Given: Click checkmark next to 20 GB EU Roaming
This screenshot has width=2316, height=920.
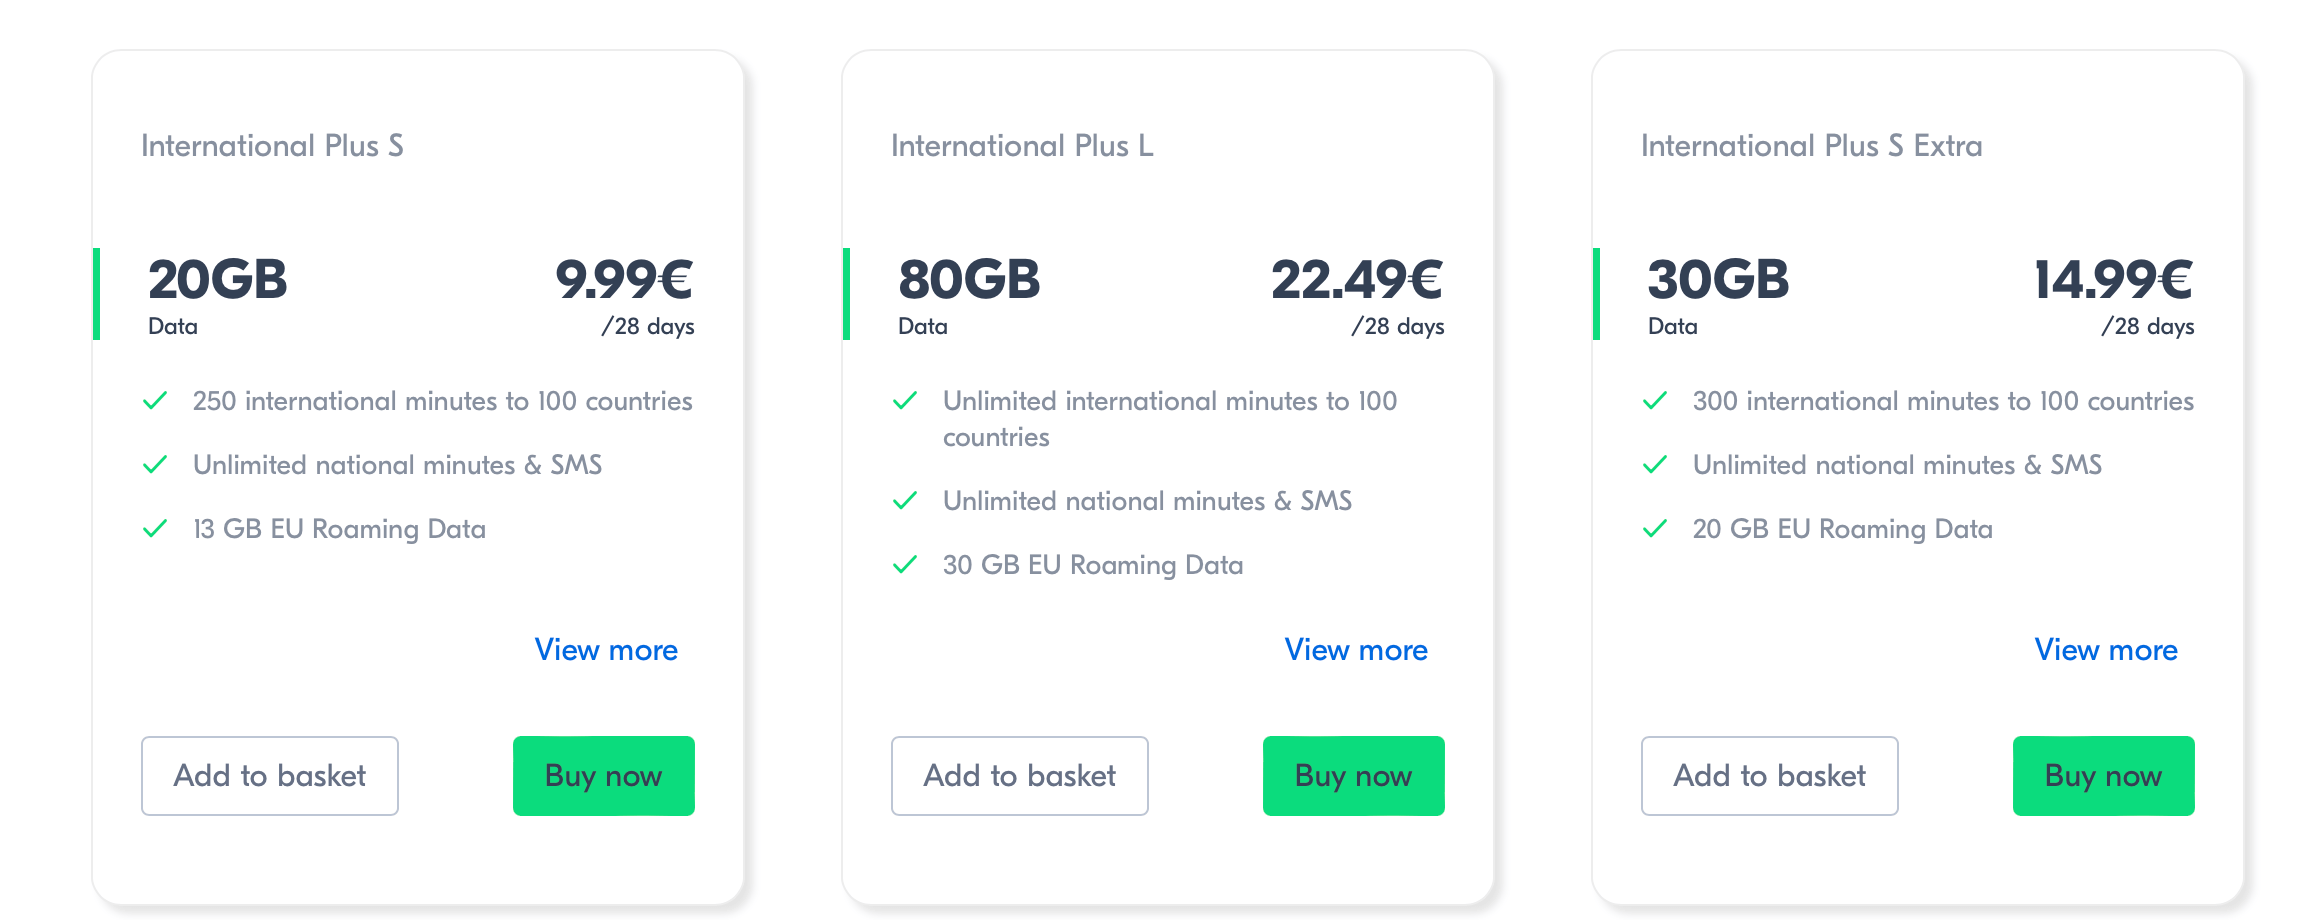Looking at the screenshot, I should 1655,529.
